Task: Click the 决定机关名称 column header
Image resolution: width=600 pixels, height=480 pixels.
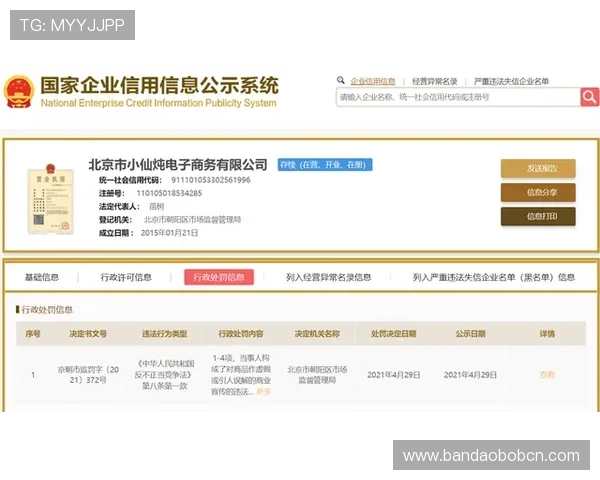Action: 317,334
